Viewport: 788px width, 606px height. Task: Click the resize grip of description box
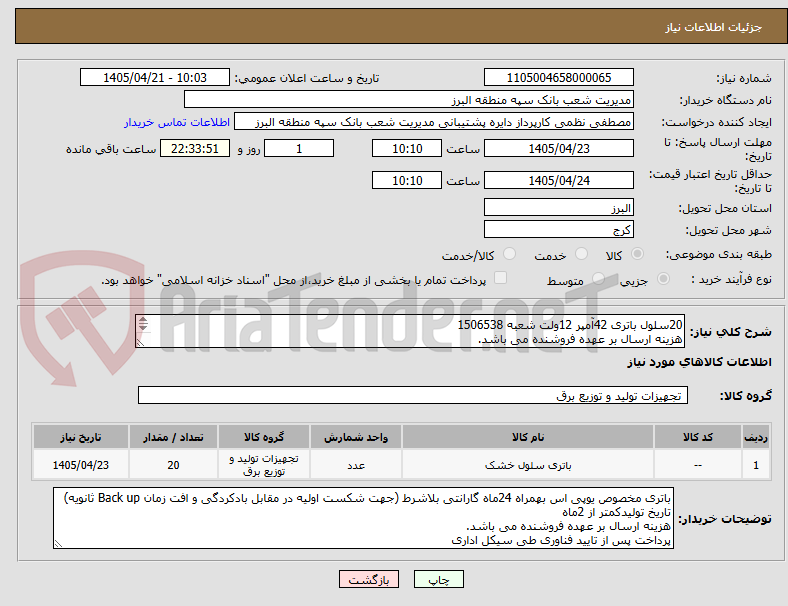[x=140, y=343]
